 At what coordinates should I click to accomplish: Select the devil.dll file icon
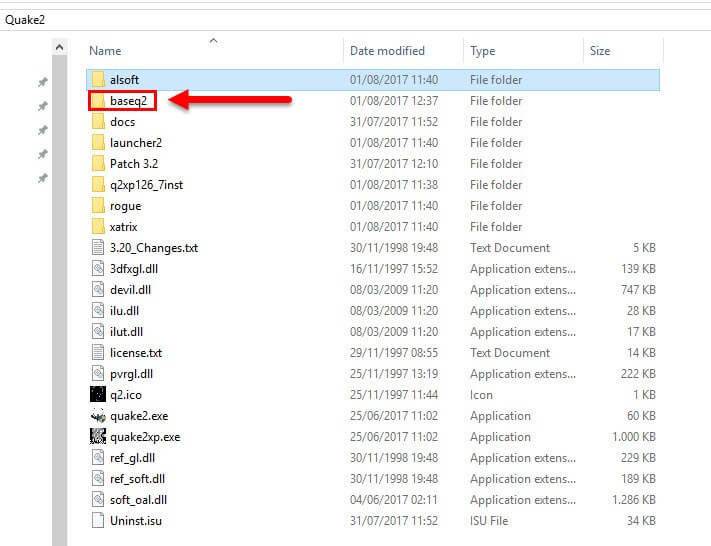pyautogui.click(x=98, y=289)
